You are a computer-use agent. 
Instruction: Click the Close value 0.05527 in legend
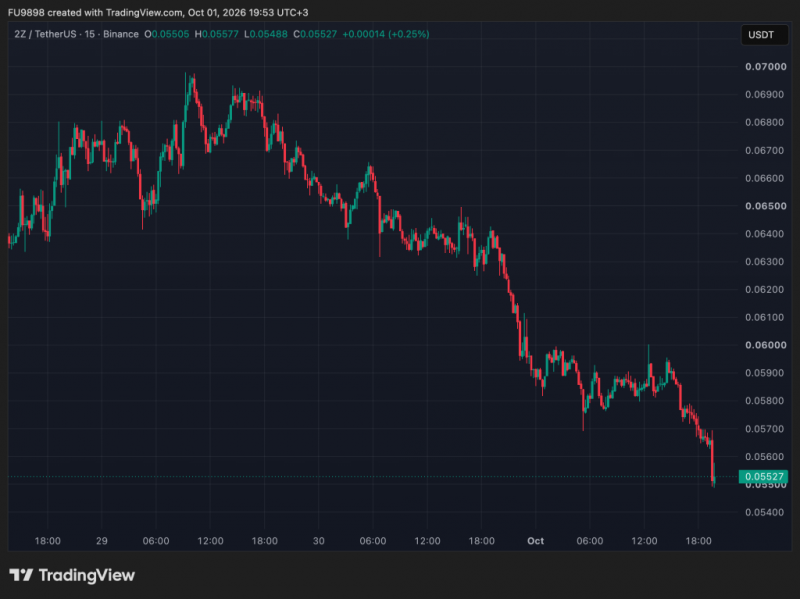point(318,34)
